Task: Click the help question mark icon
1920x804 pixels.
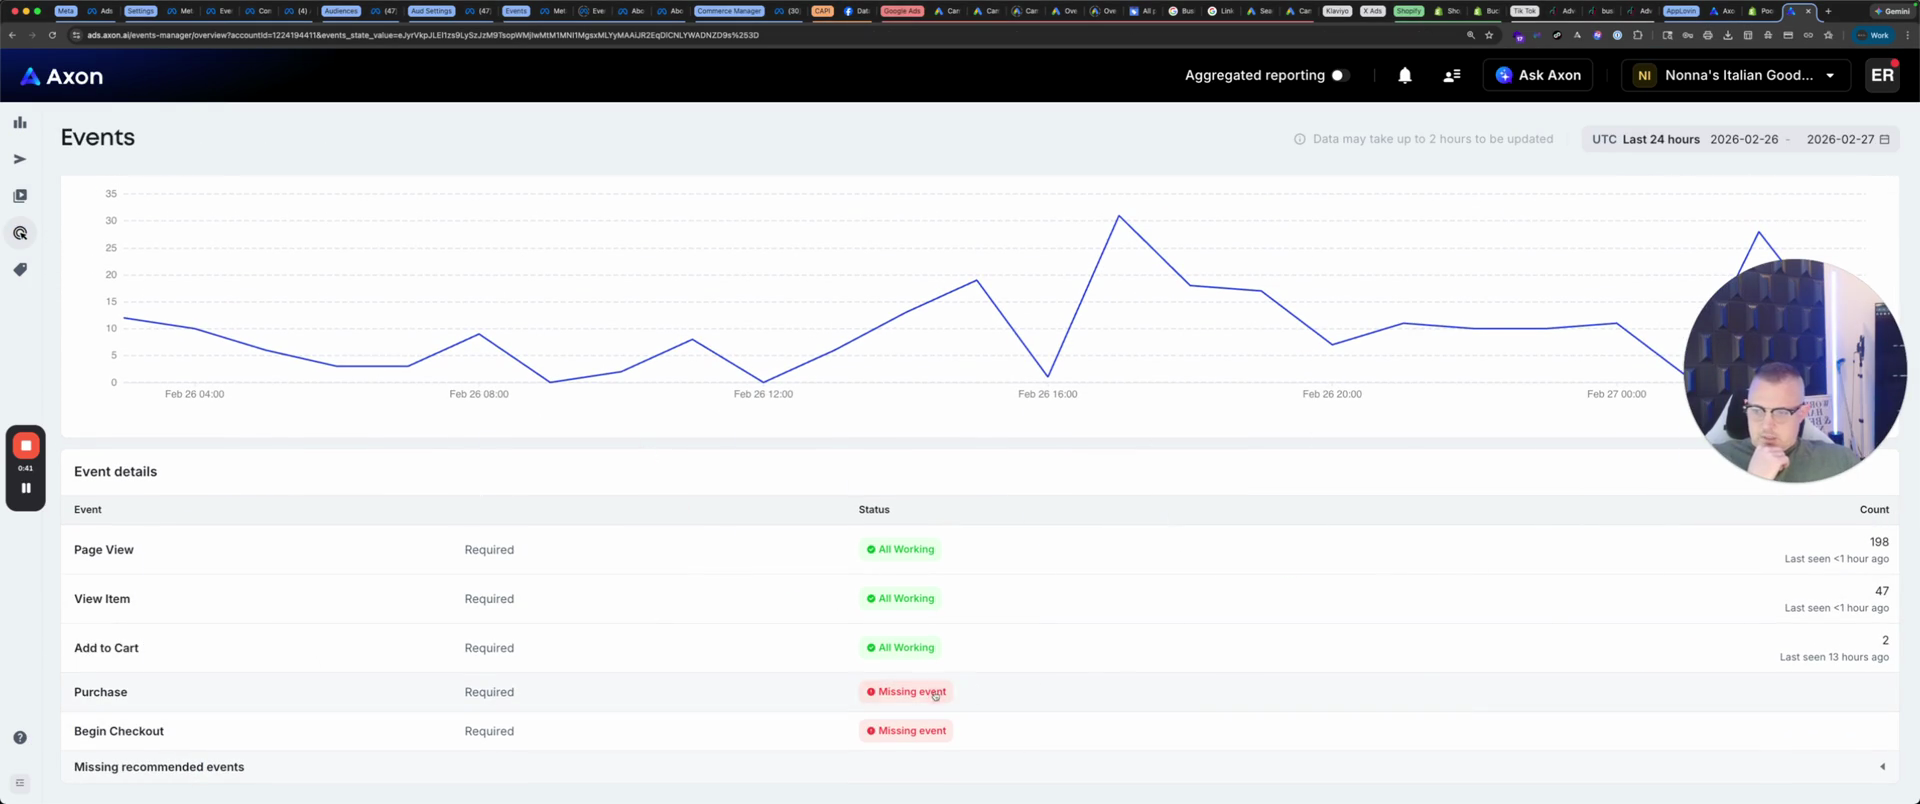Action: (20, 738)
